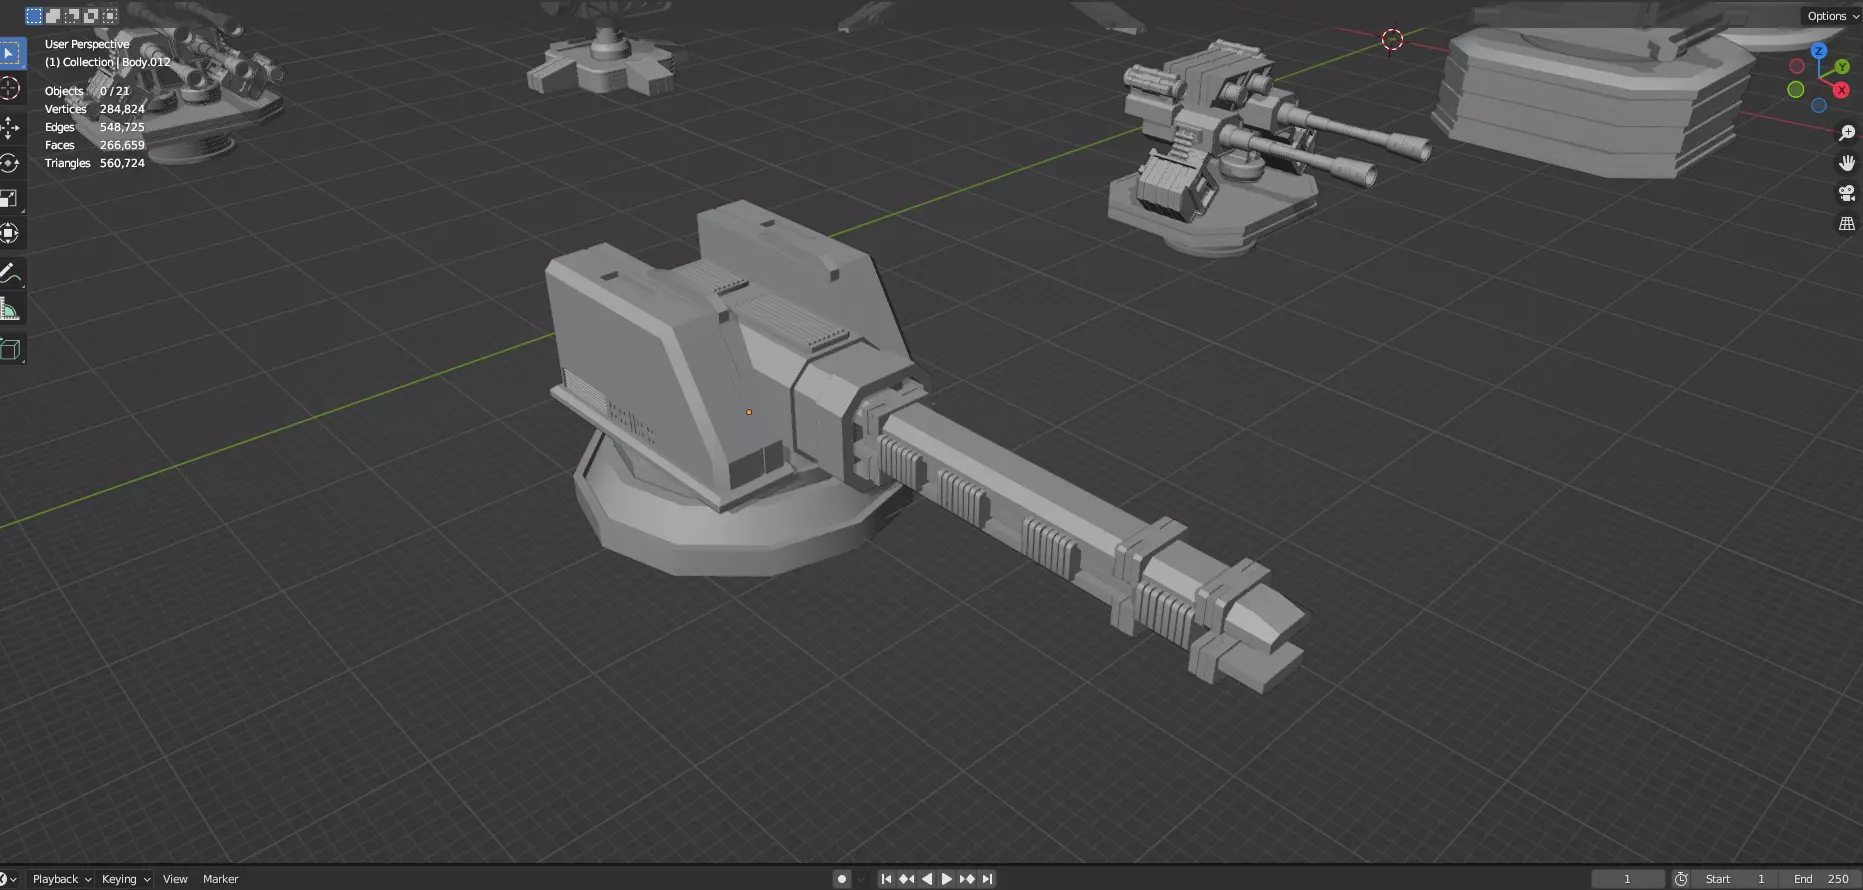The height and width of the screenshot is (890, 1863).
Task: Click the Z axis on navigation gizmo
Action: pyautogui.click(x=1819, y=51)
